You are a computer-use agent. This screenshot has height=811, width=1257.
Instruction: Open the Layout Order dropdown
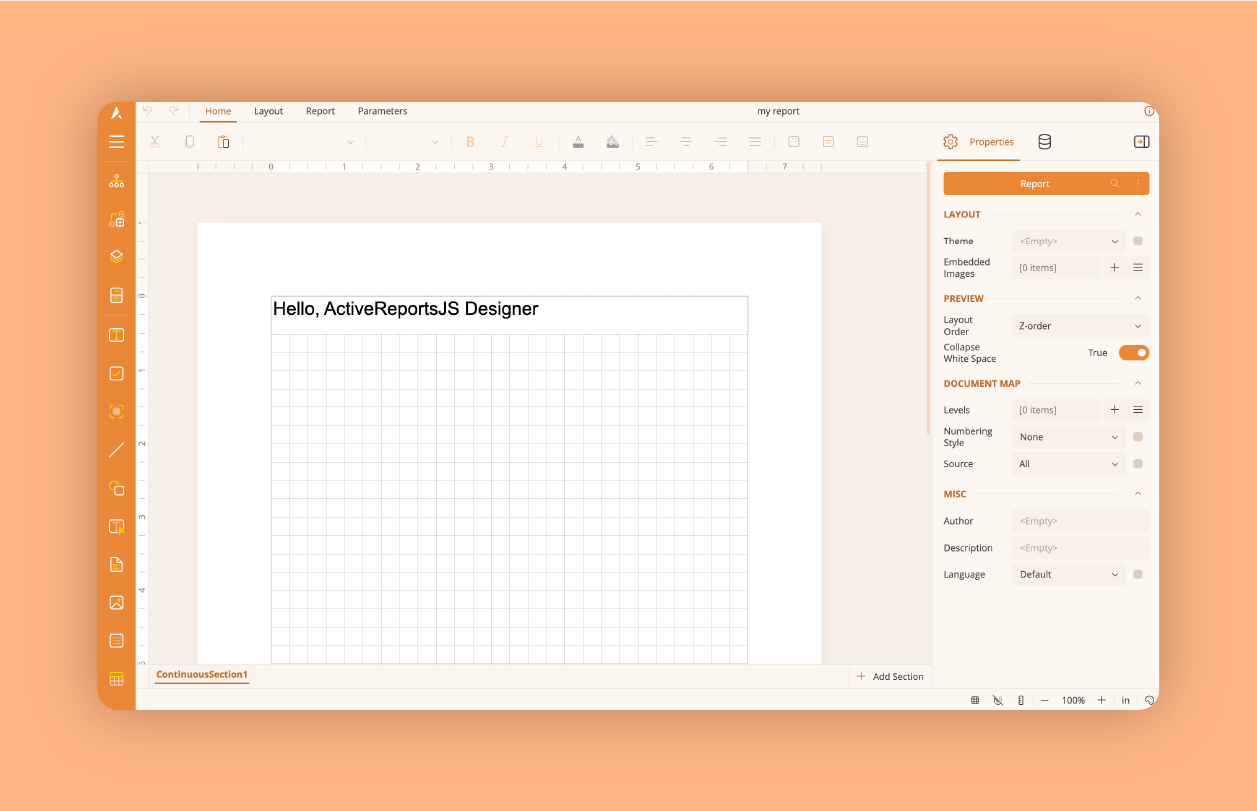click(1080, 326)
